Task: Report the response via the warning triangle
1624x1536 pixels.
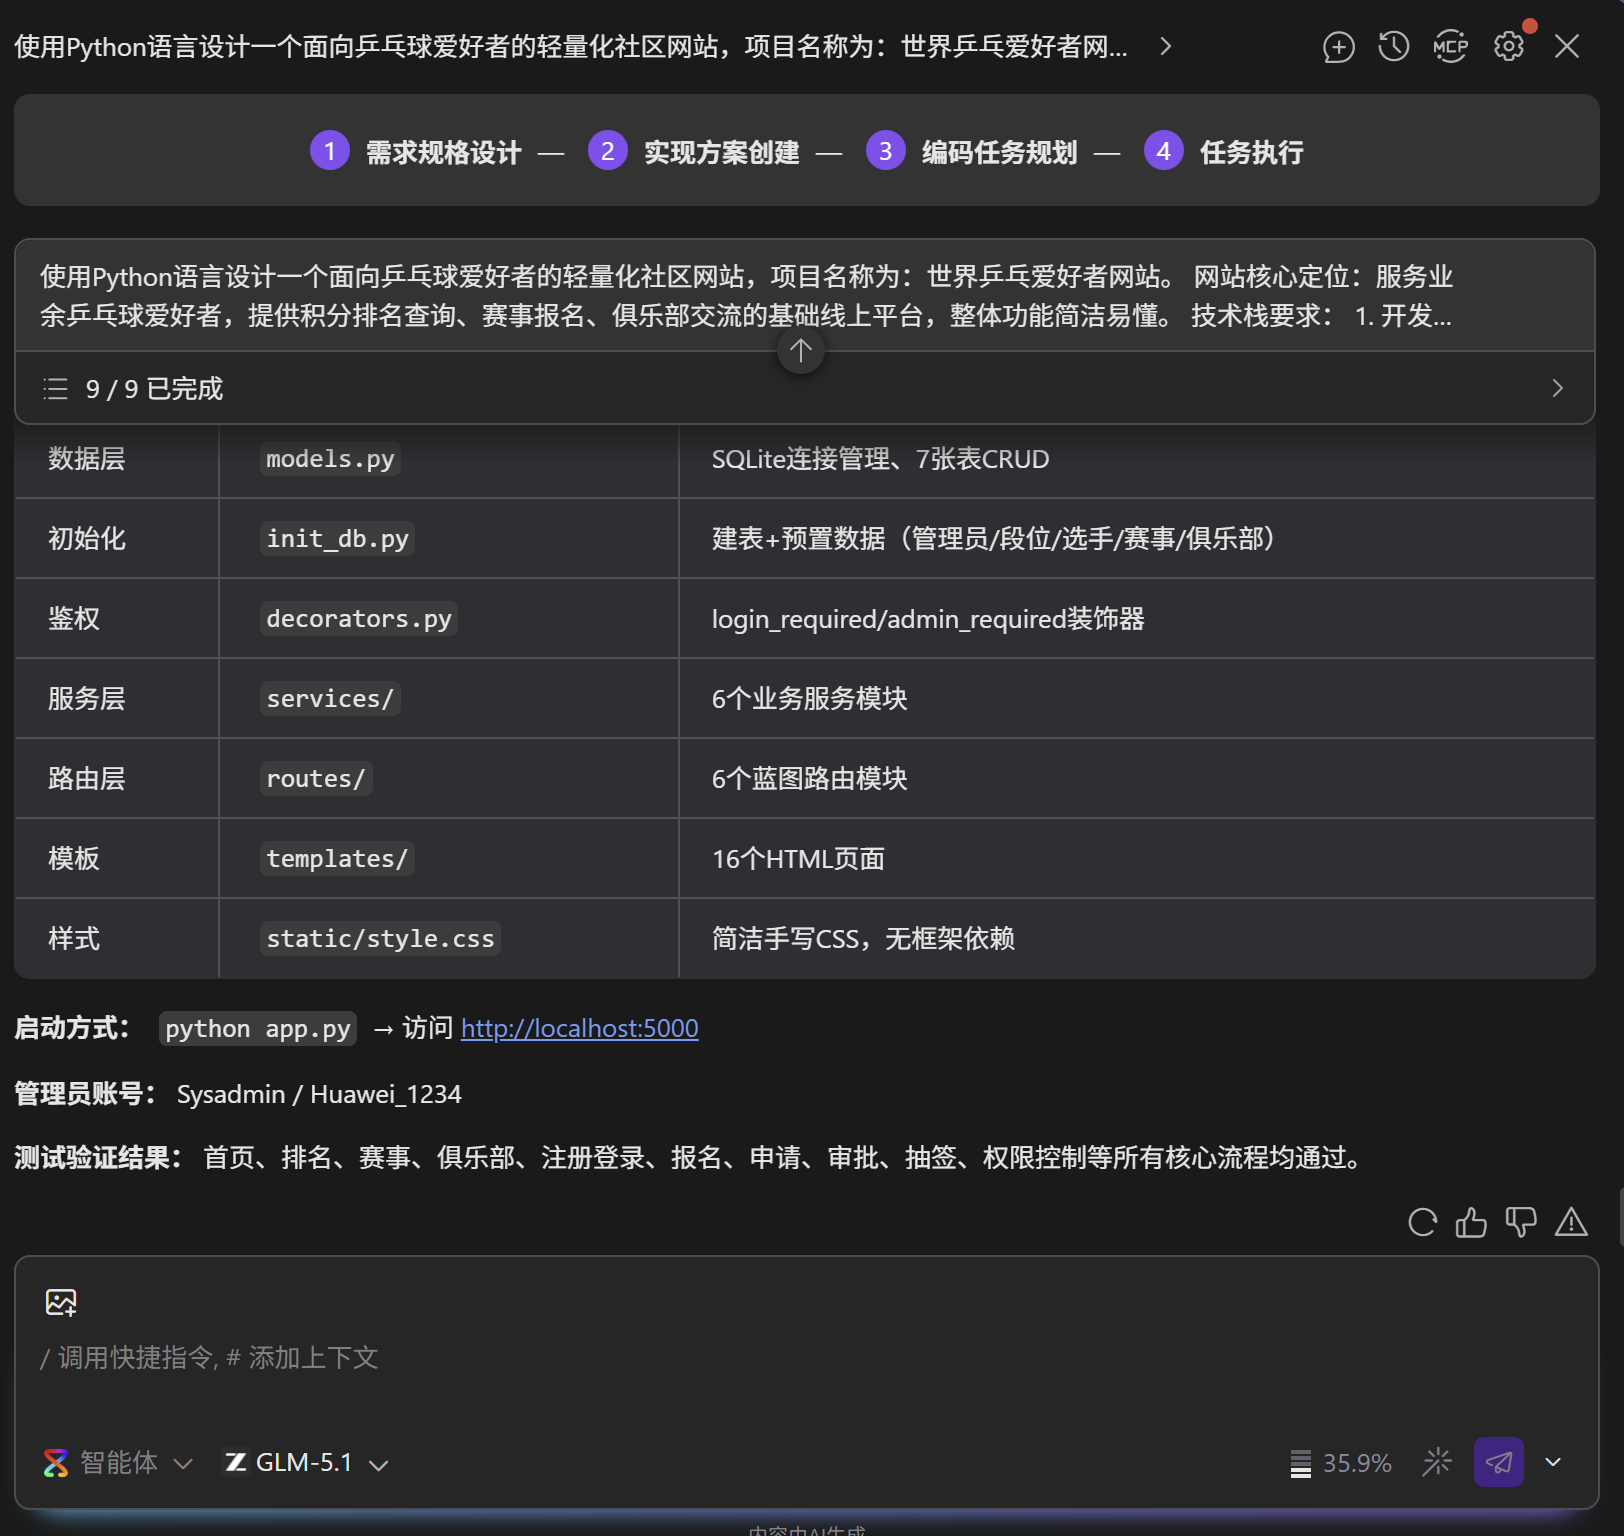Action: pos(1571,1222)
